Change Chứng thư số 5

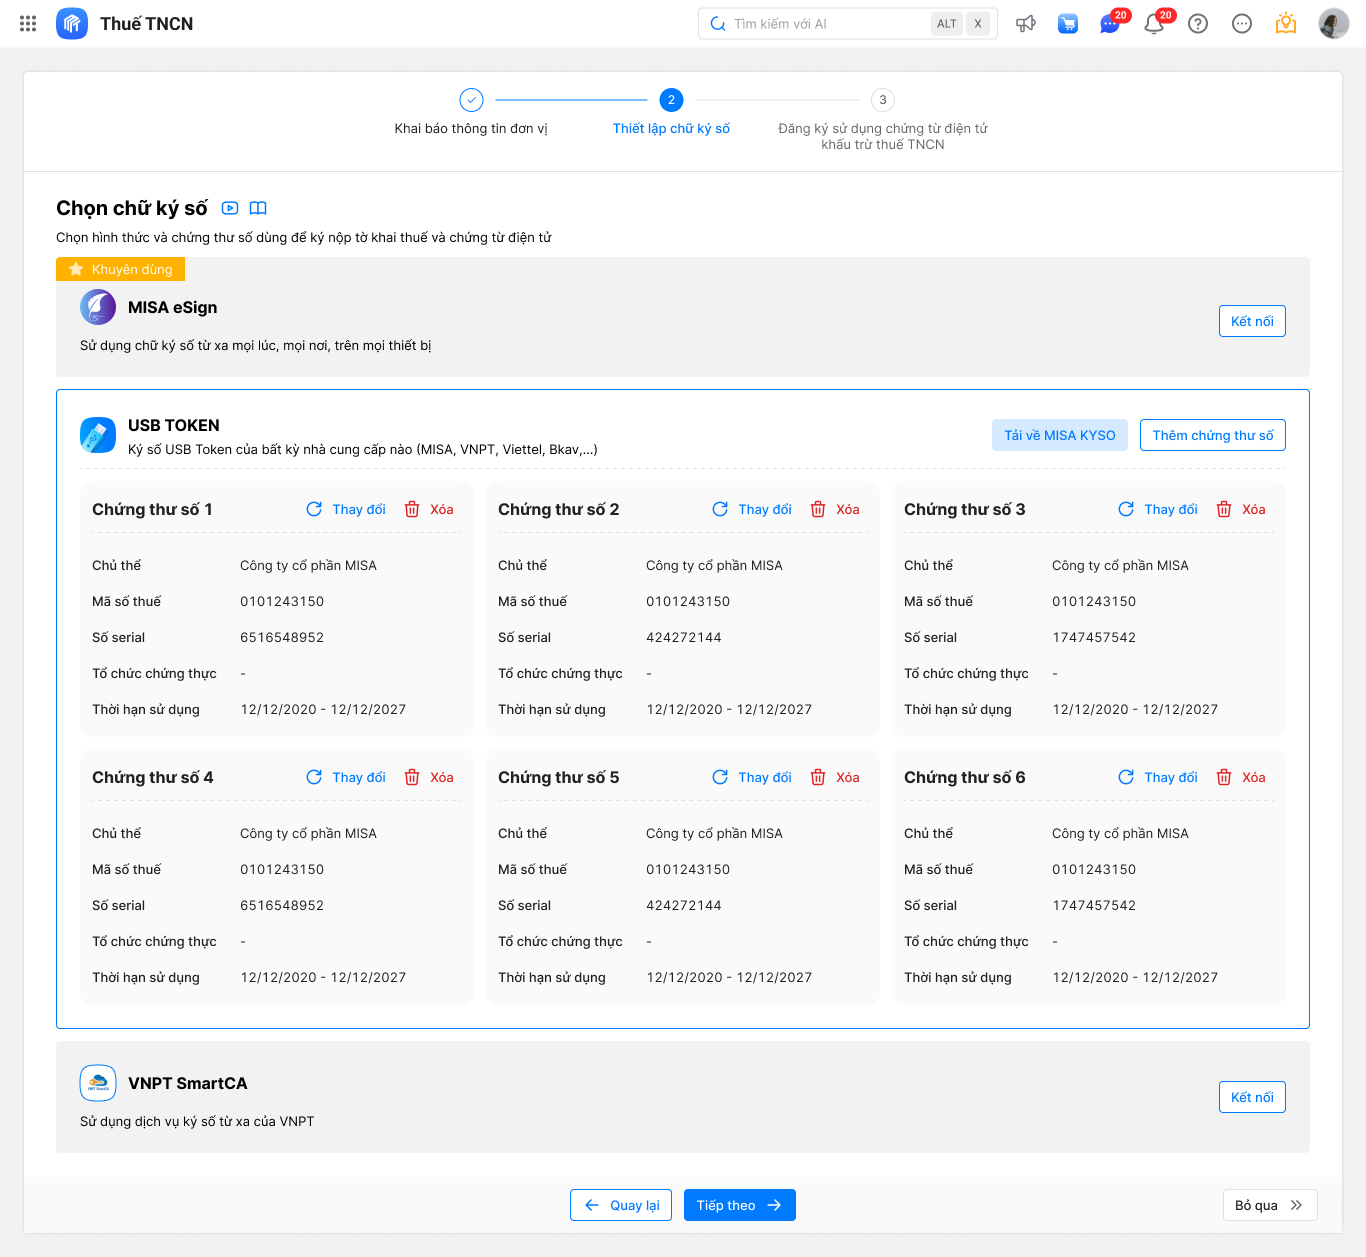point(752,777)
